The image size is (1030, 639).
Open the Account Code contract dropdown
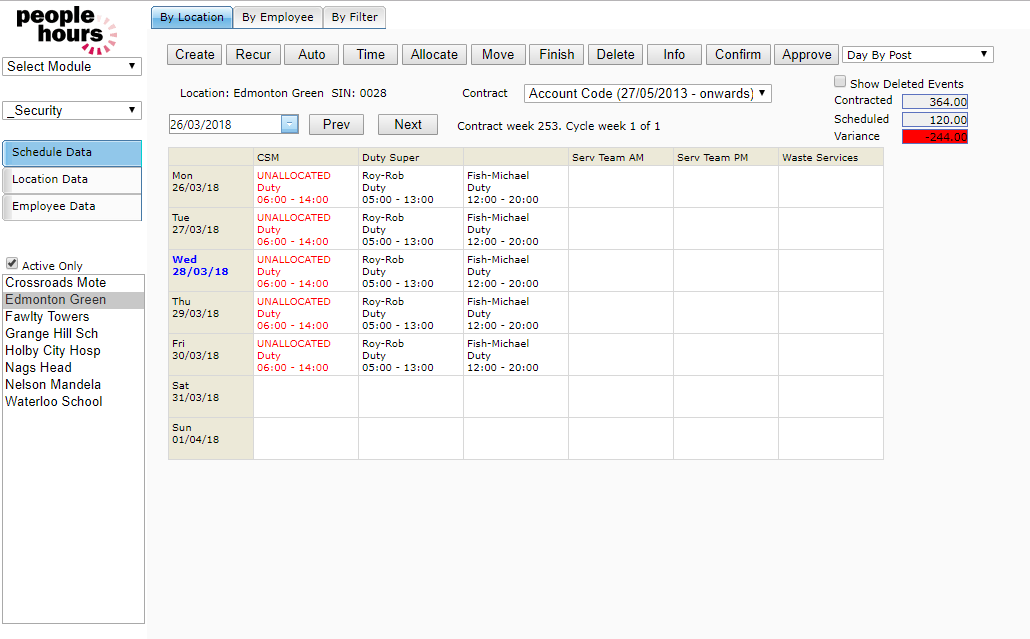(647, 94)
